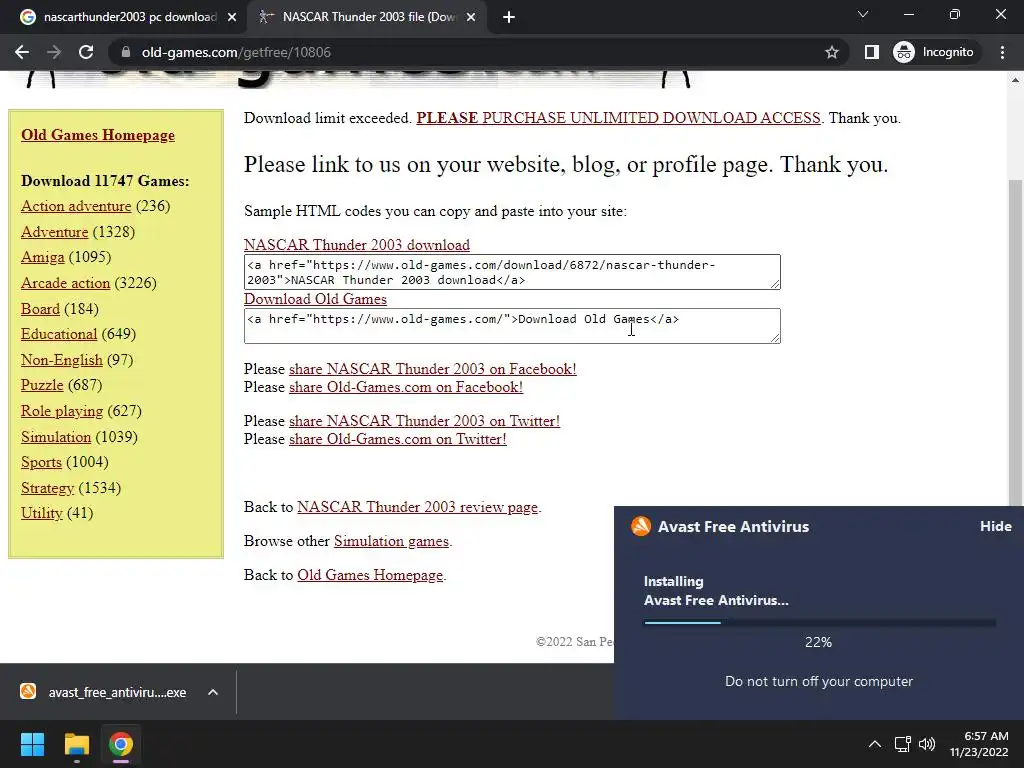Open clock showing 6:57 AM
Viewport: 1024px width, 768px height.
979,744
